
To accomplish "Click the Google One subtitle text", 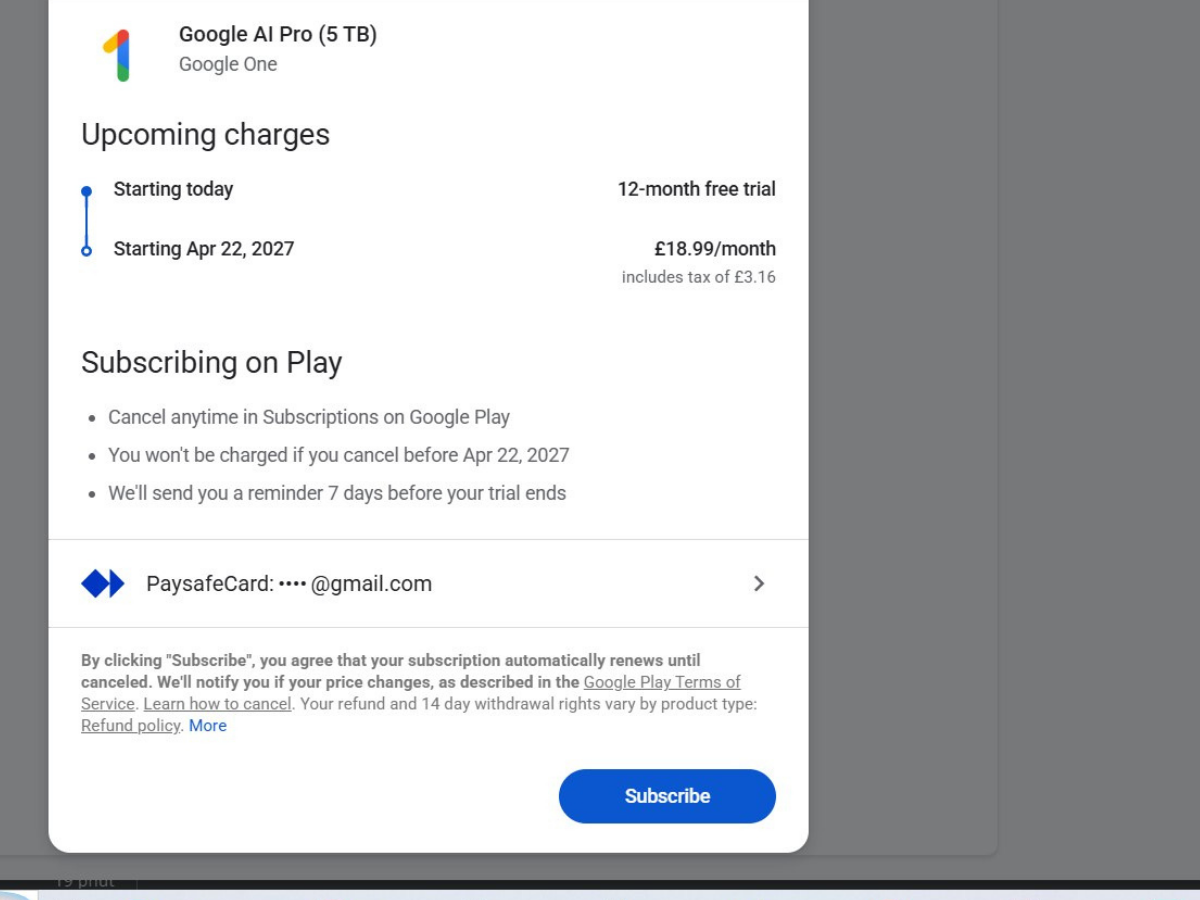I will (228, 64).
